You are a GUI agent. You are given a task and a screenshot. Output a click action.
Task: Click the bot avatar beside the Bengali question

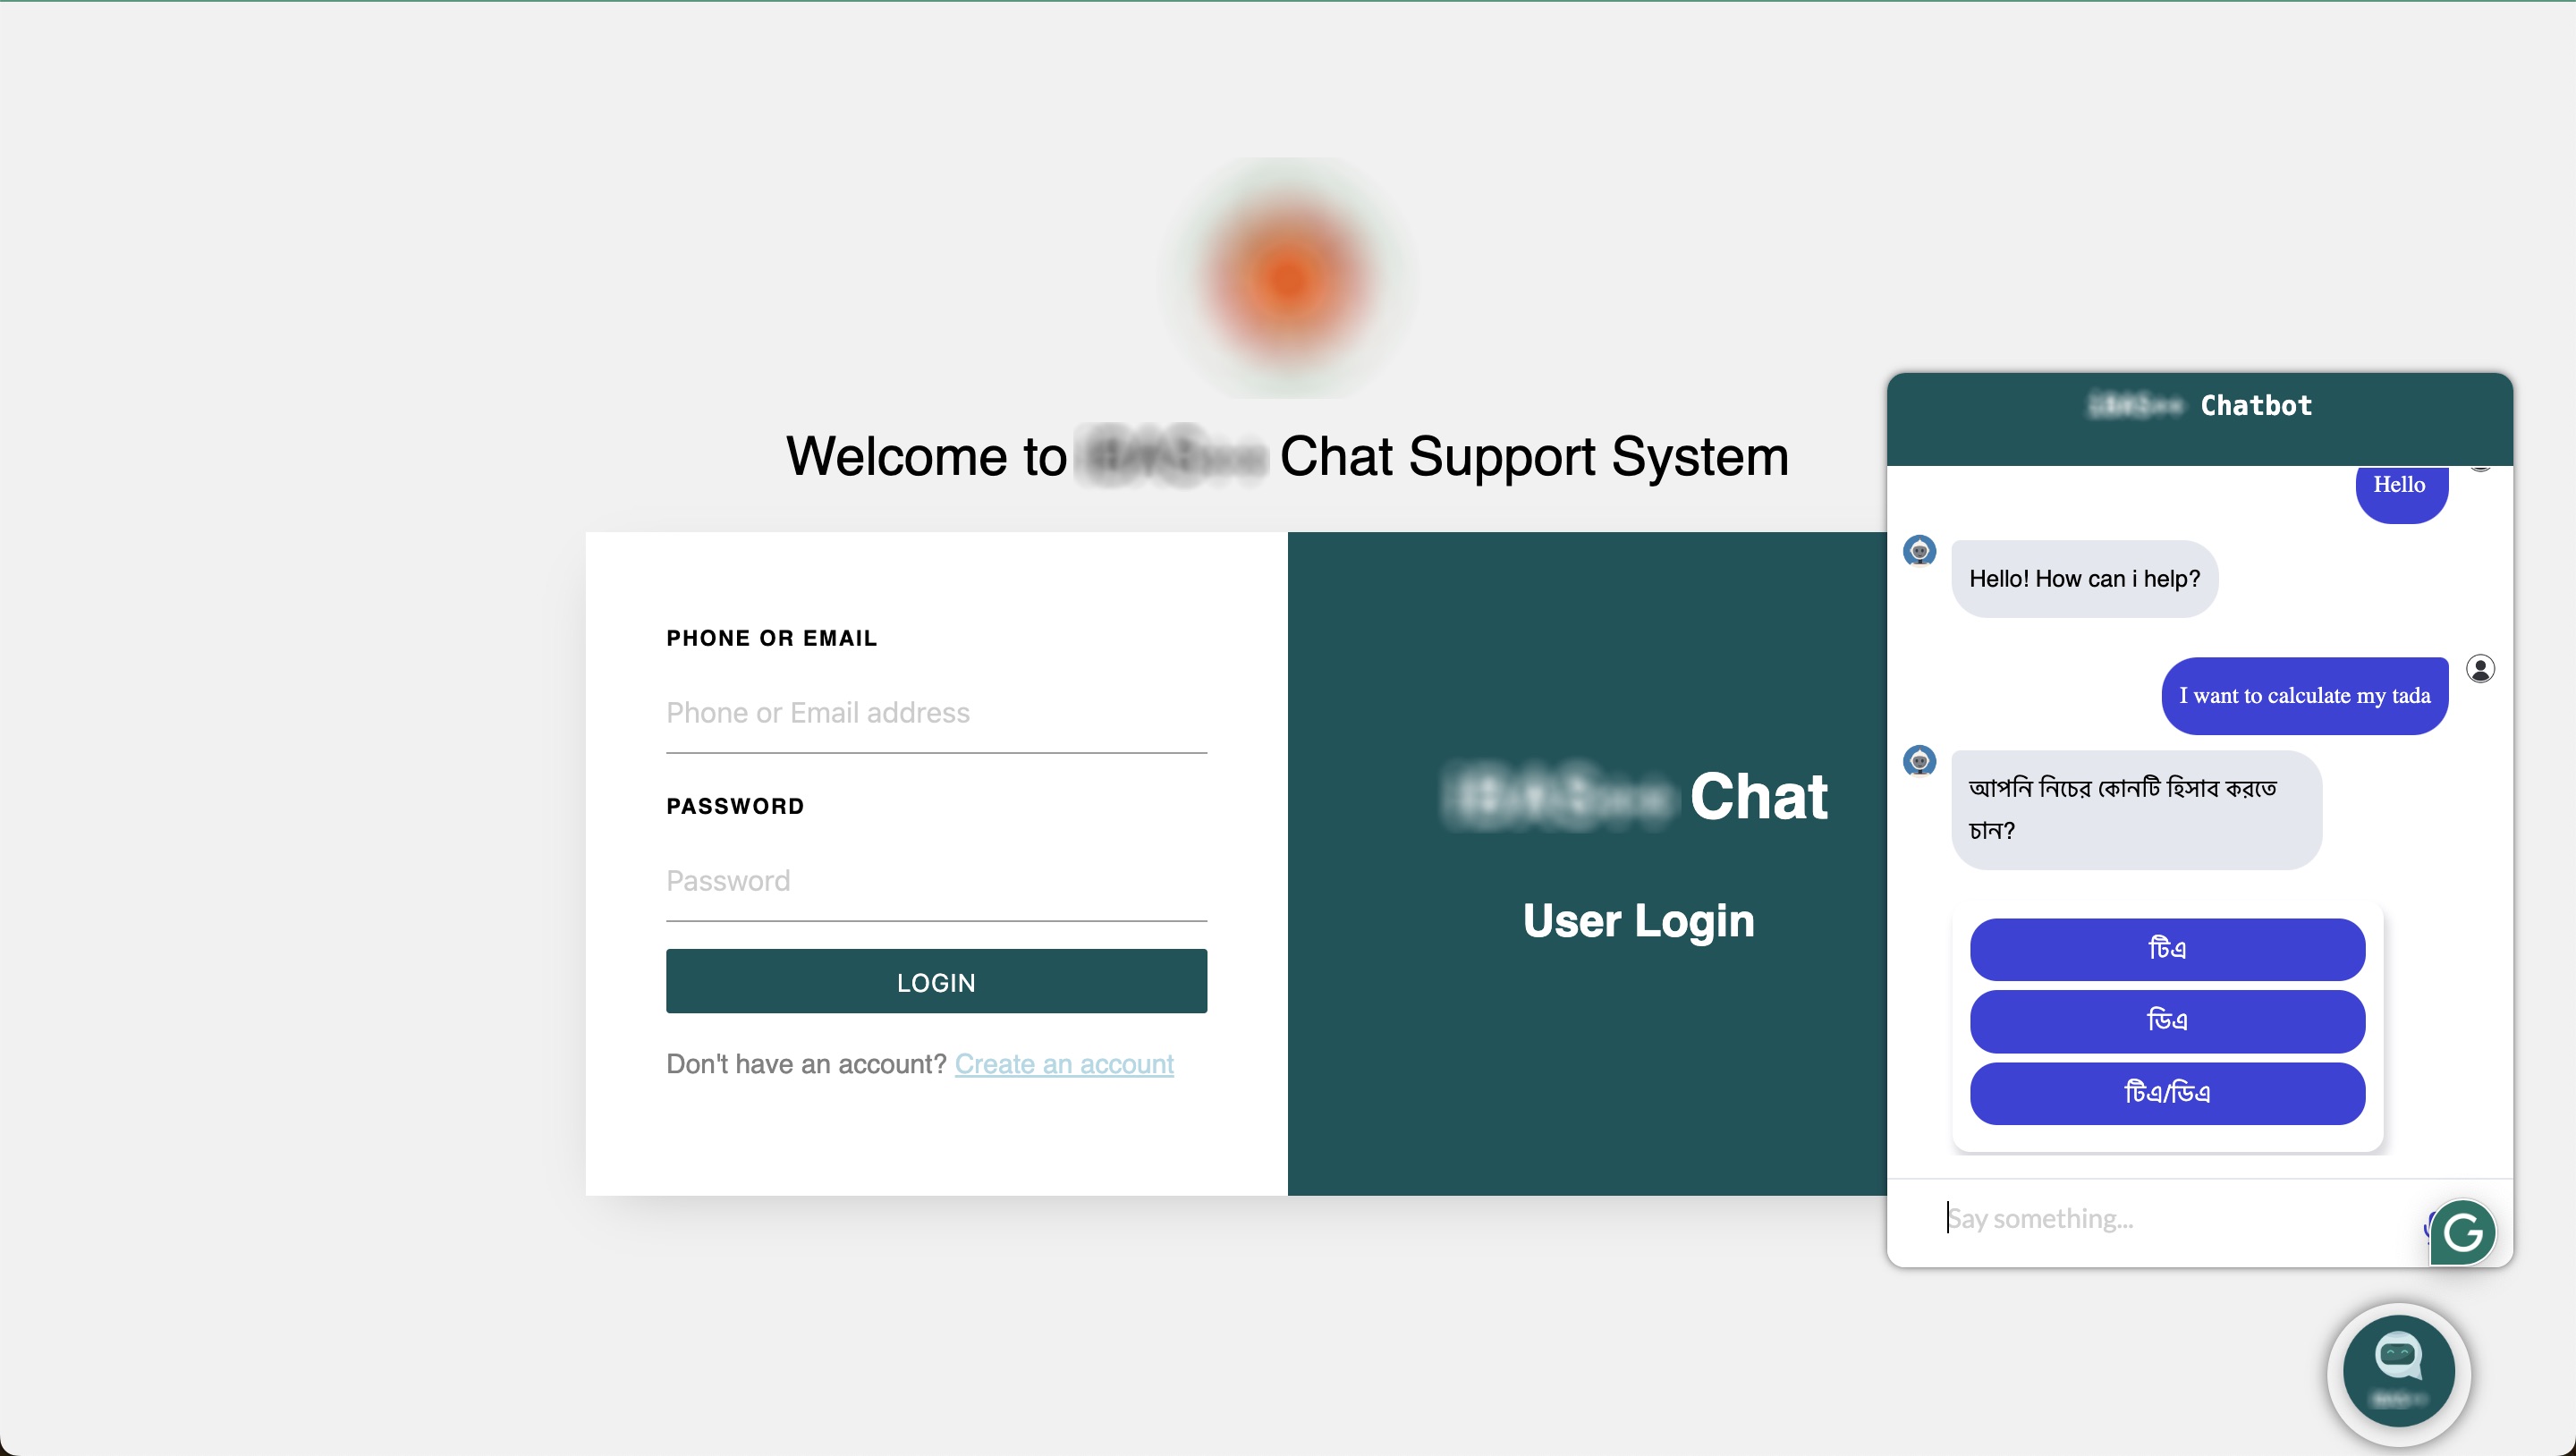click(x=1919, y=761)
